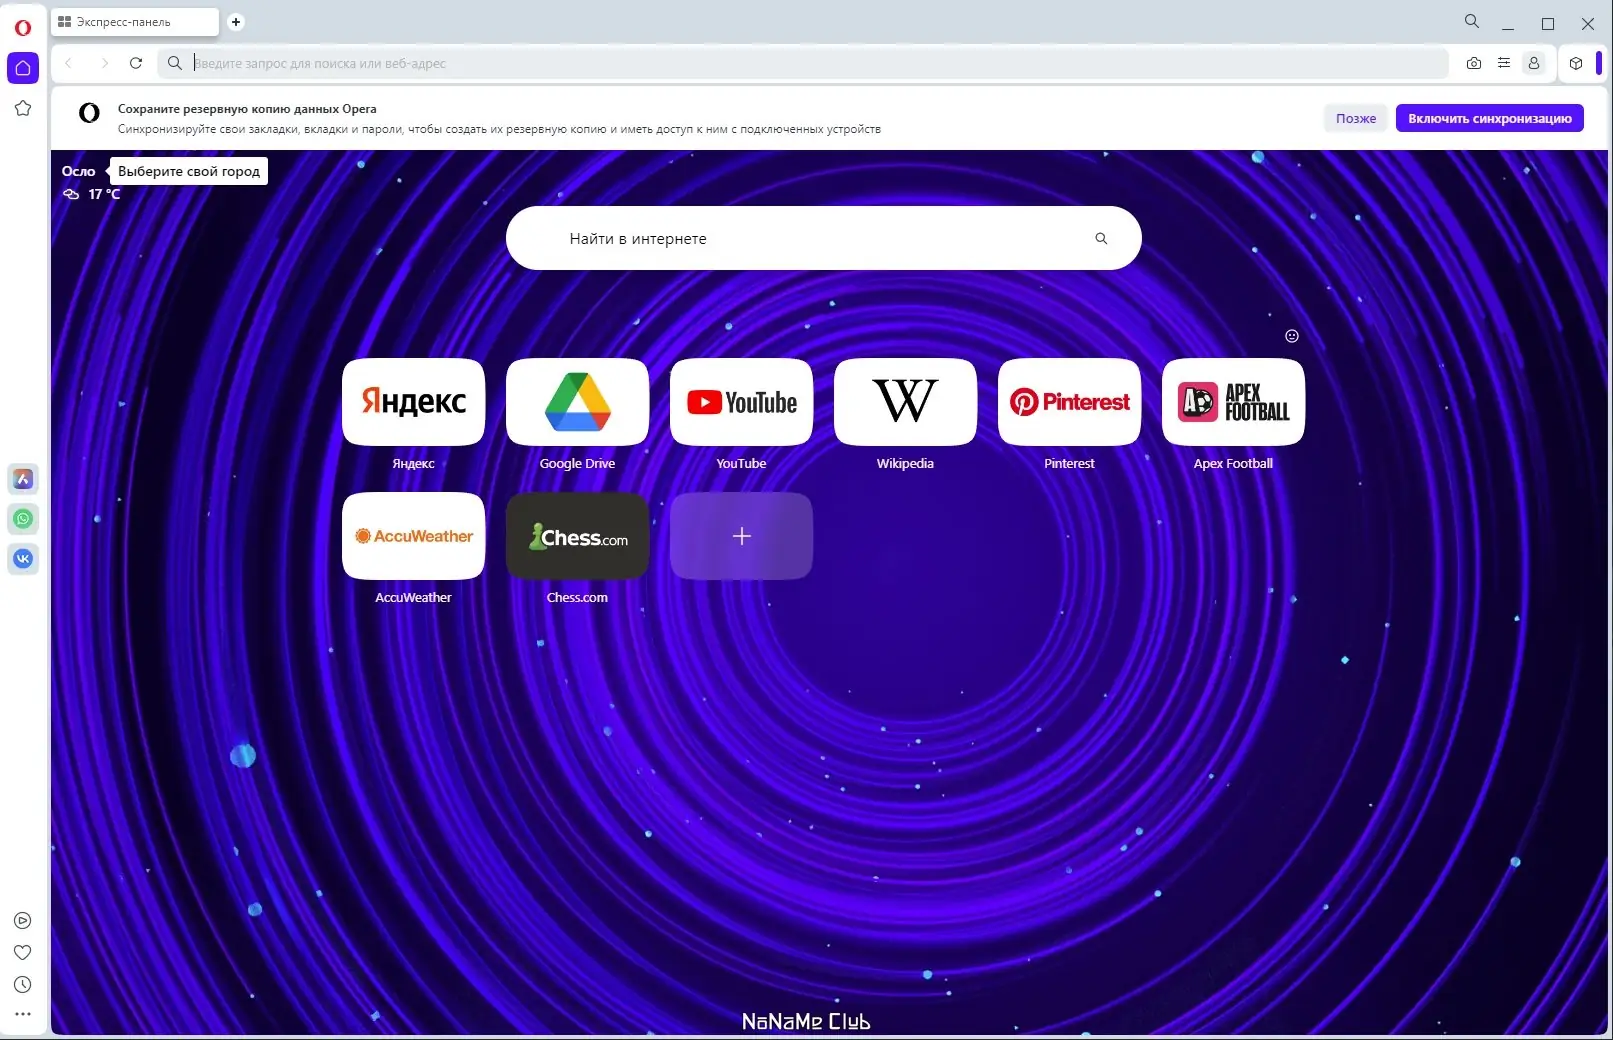Open the Player icon in the sidebar
This screenshot has width=1613, height=1040.
tap(23, 921)
